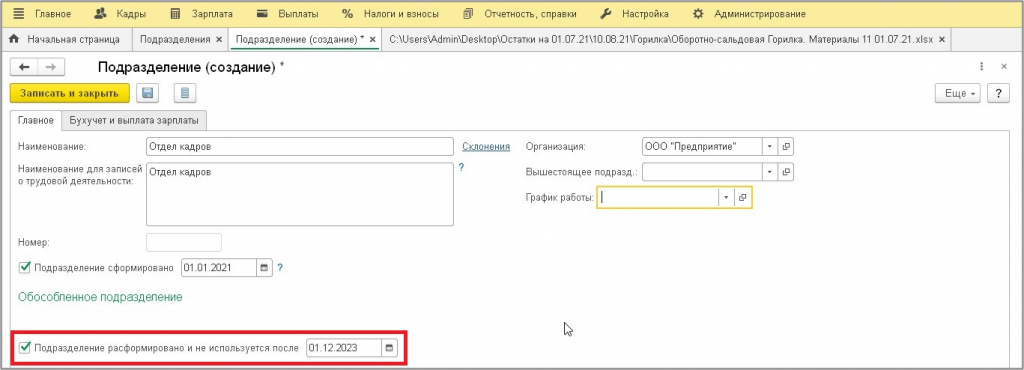The width and height of the screenshot is (1024, 370).
Task: Click the Вышестоящее подразд. field
Action: click(703, 172)
